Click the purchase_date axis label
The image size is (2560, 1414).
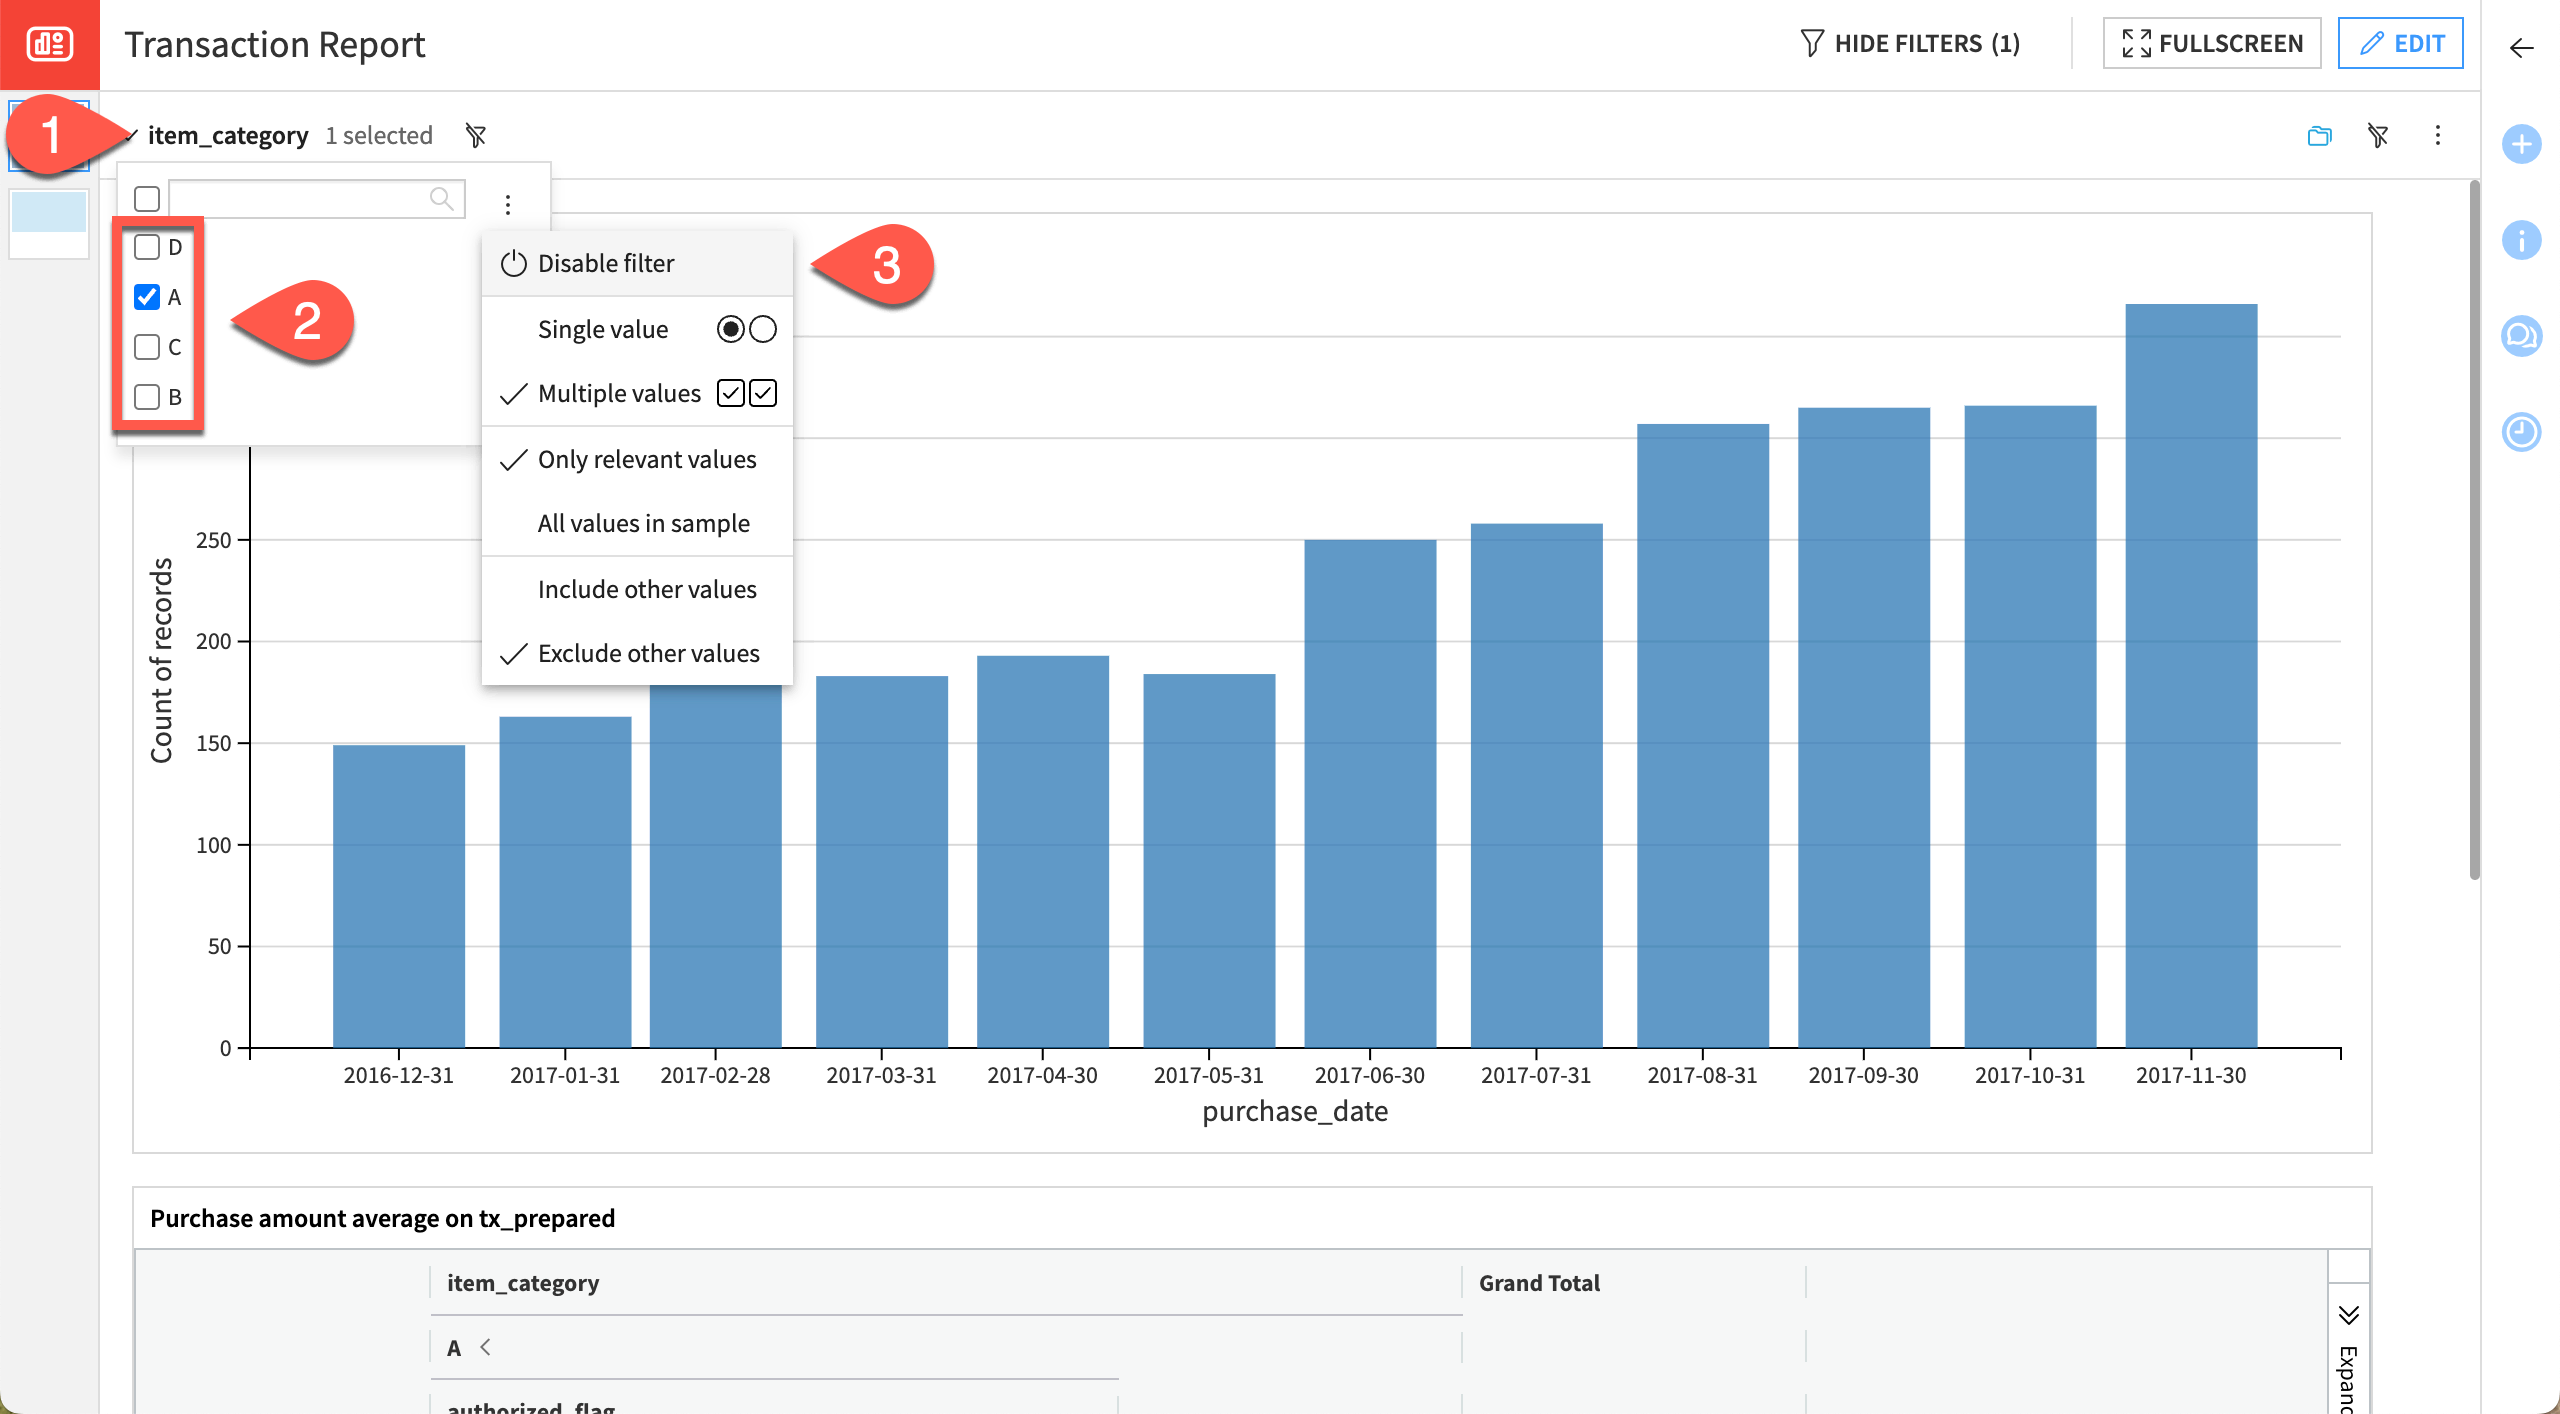1295,1111
